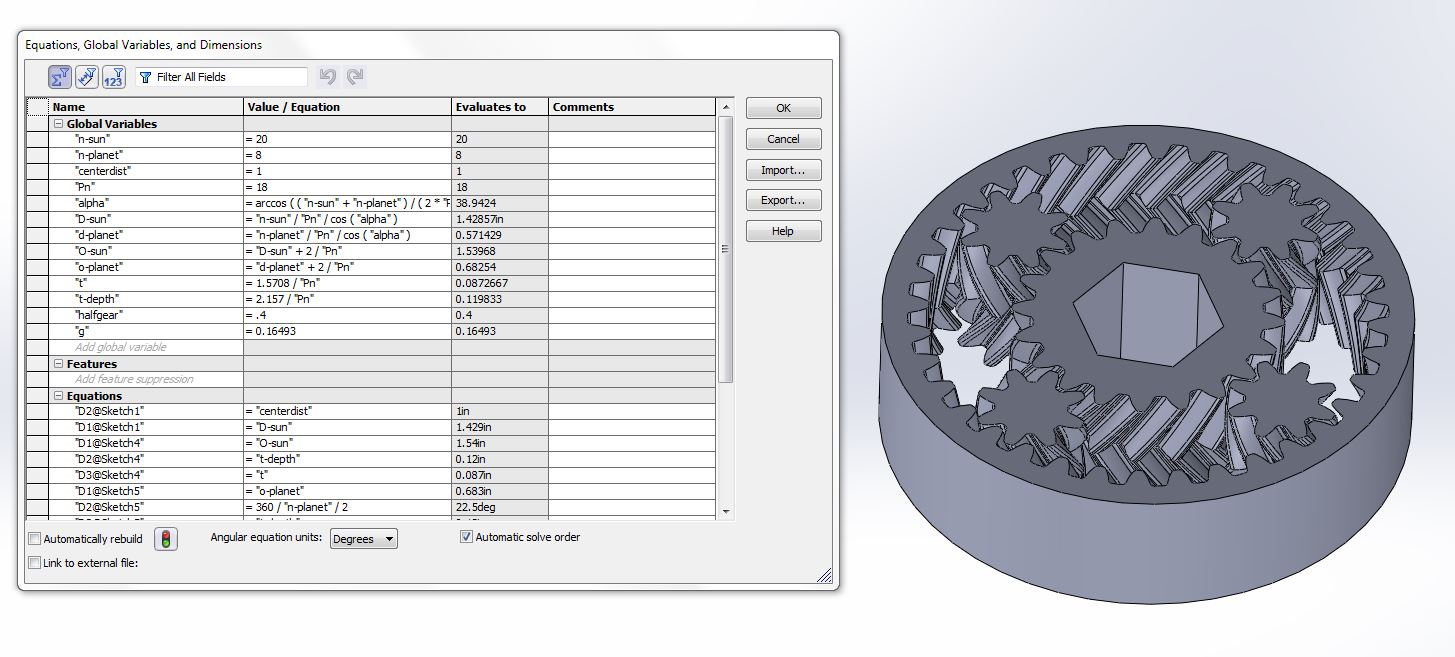Viewport: 1455px width, 657px height.
Task: Click the Cancel button
Action: [783, 139]
